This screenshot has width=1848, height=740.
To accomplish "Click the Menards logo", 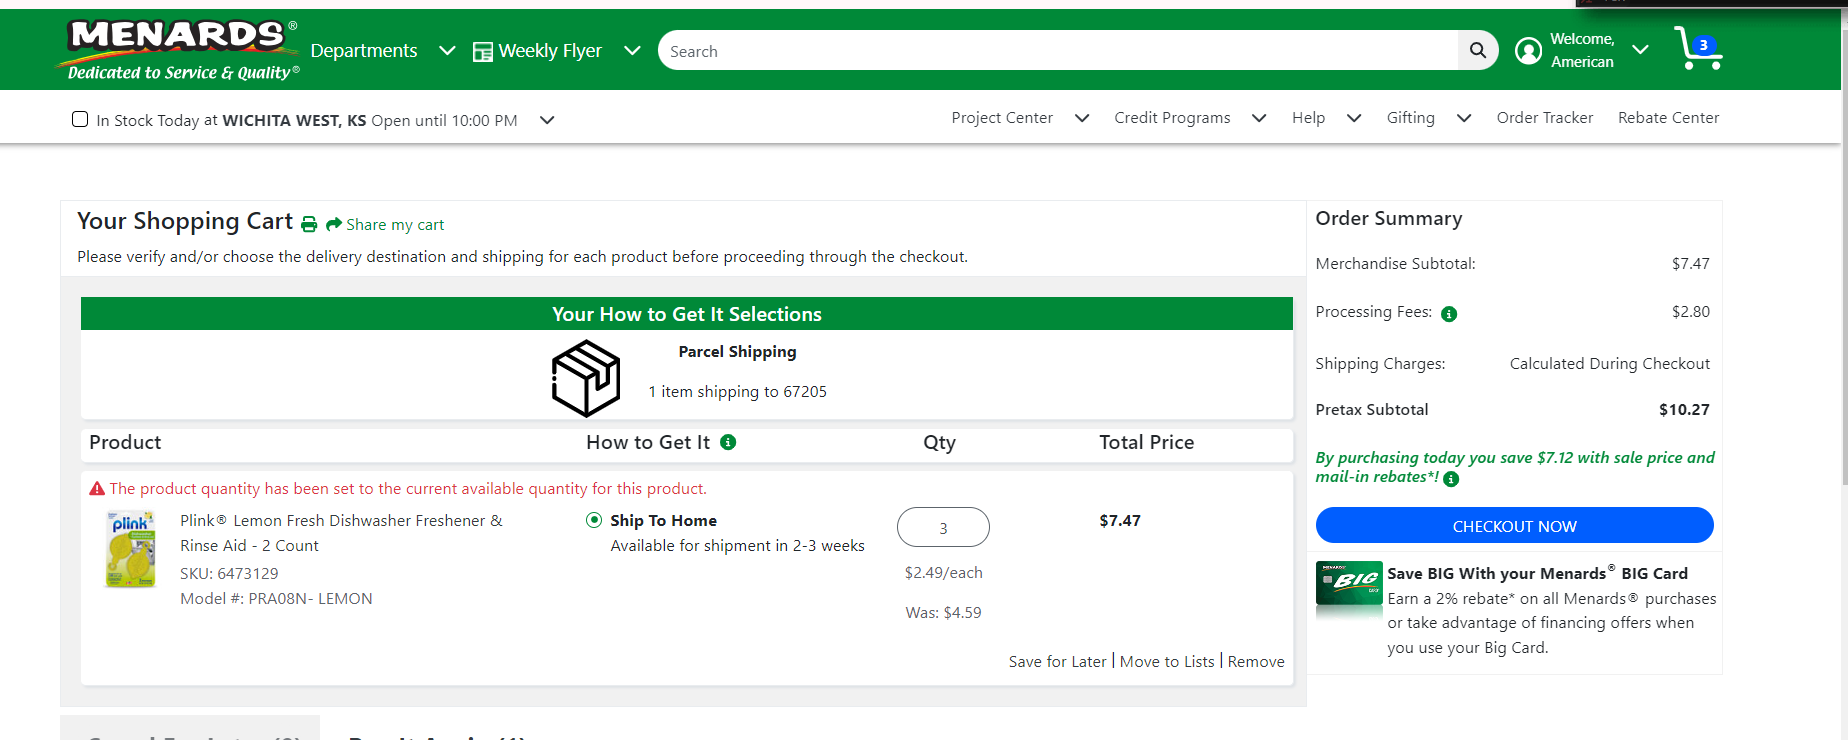I will (180, 50).
